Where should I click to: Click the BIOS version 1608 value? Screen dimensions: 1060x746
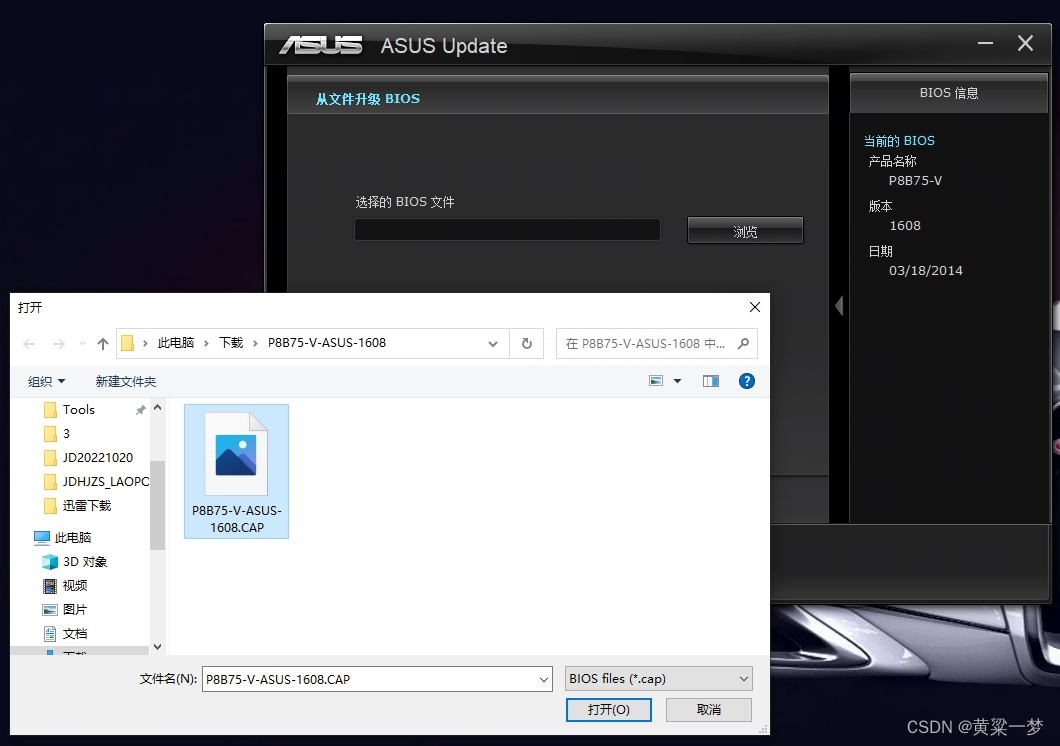(x=905, y=226)
